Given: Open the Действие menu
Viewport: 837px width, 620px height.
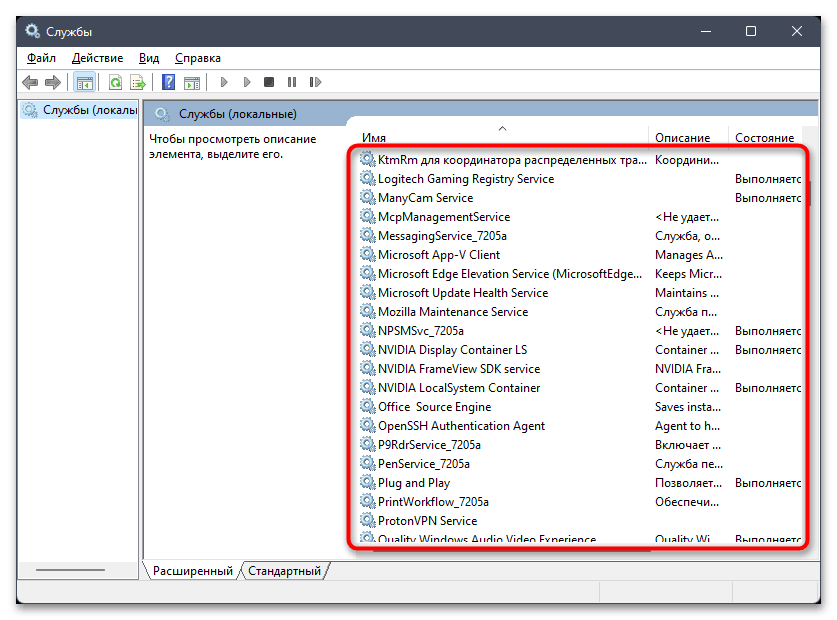Looking at the screenshot, I should (98, 58).
